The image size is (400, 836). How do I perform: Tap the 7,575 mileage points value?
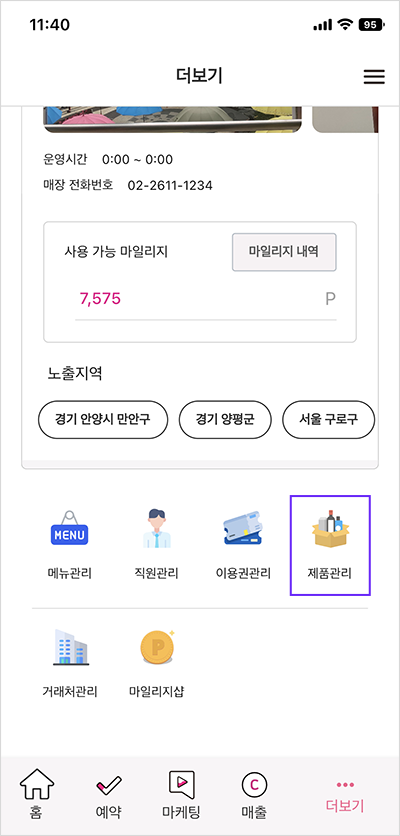pos(100,299)
